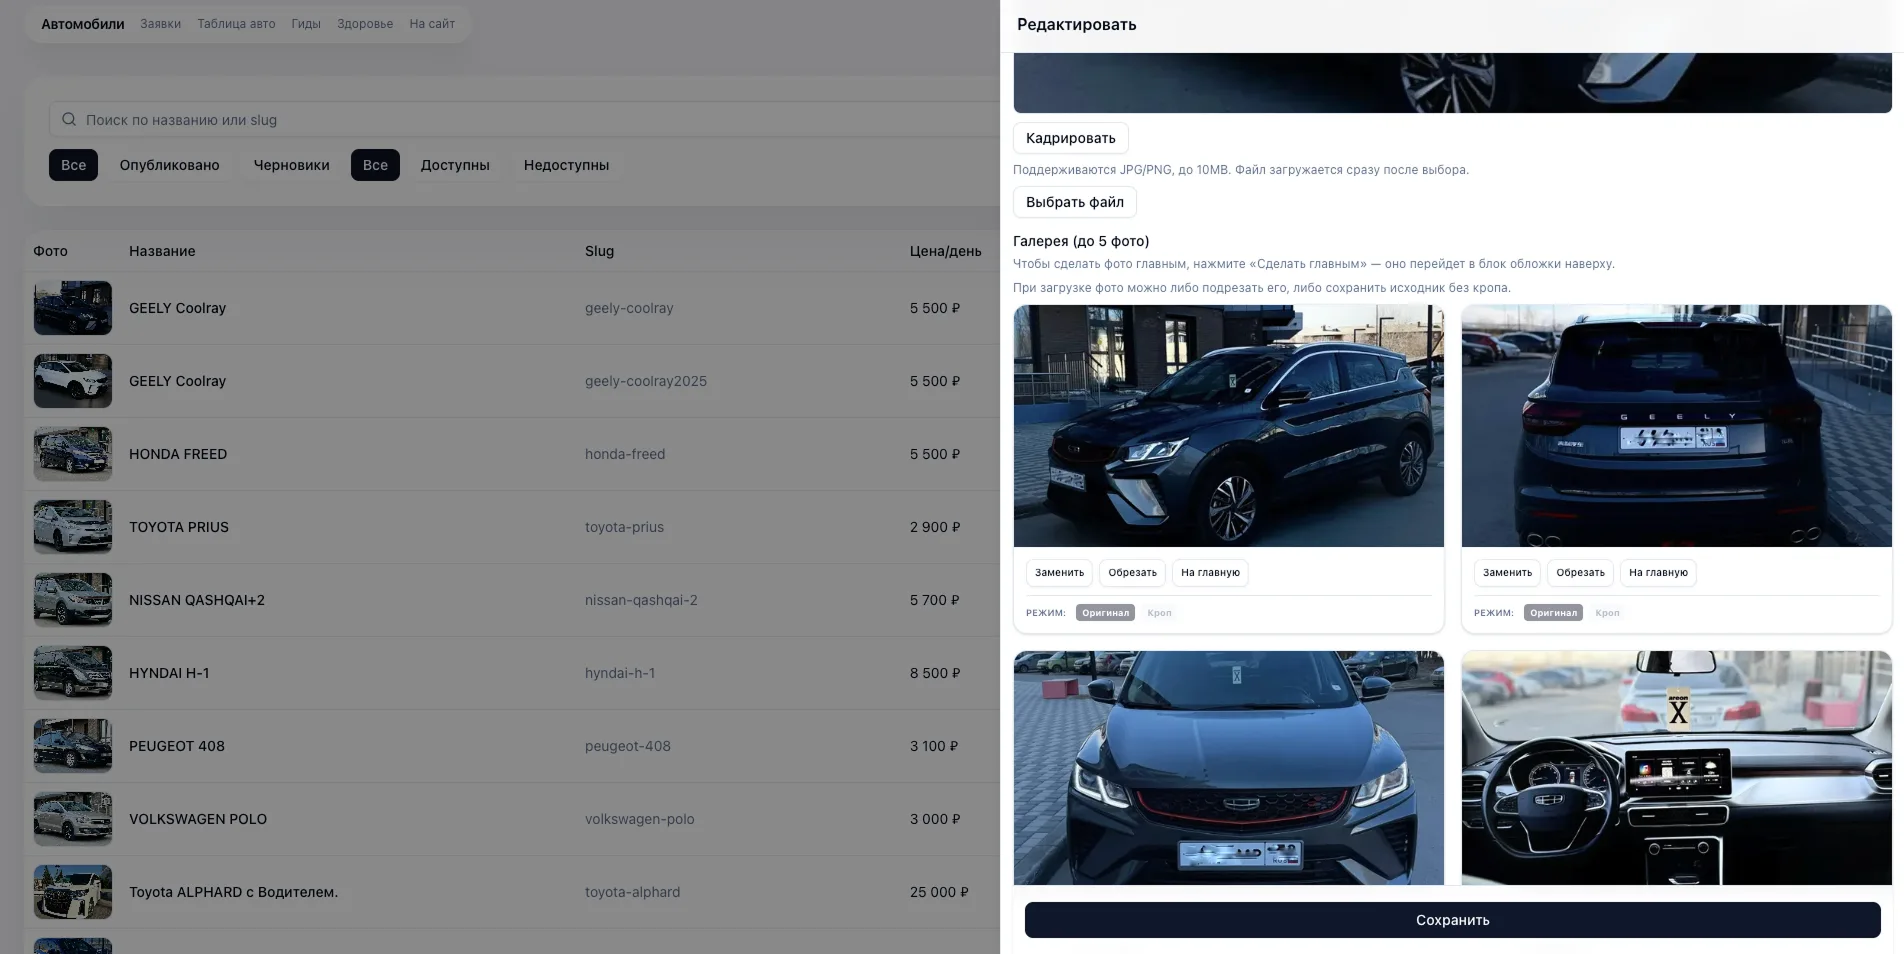
Task: Select the TOYOTA PRIUS name
Action: coord(179,527)
